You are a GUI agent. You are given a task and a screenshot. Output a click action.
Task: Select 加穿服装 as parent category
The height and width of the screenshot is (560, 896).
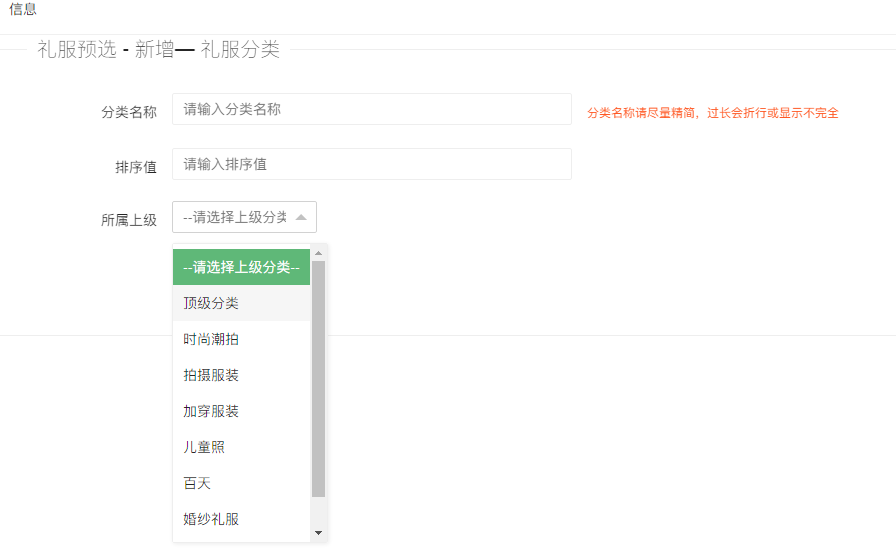click(241, 411)
